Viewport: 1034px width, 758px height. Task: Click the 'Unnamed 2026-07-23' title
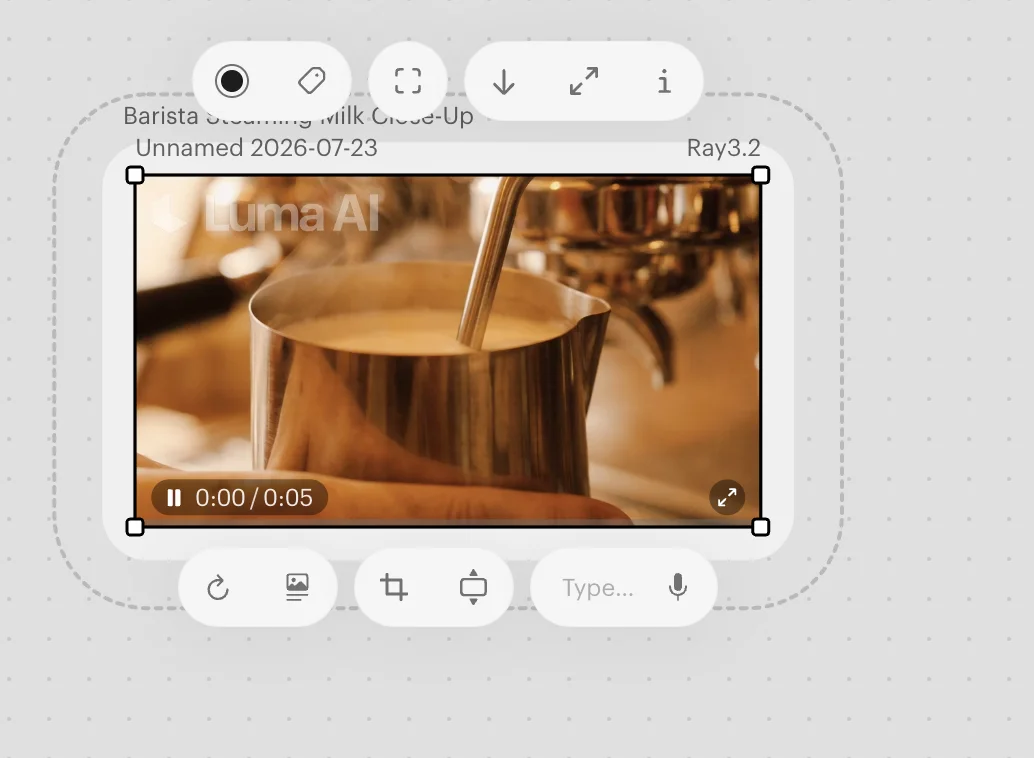pos(257,148)
